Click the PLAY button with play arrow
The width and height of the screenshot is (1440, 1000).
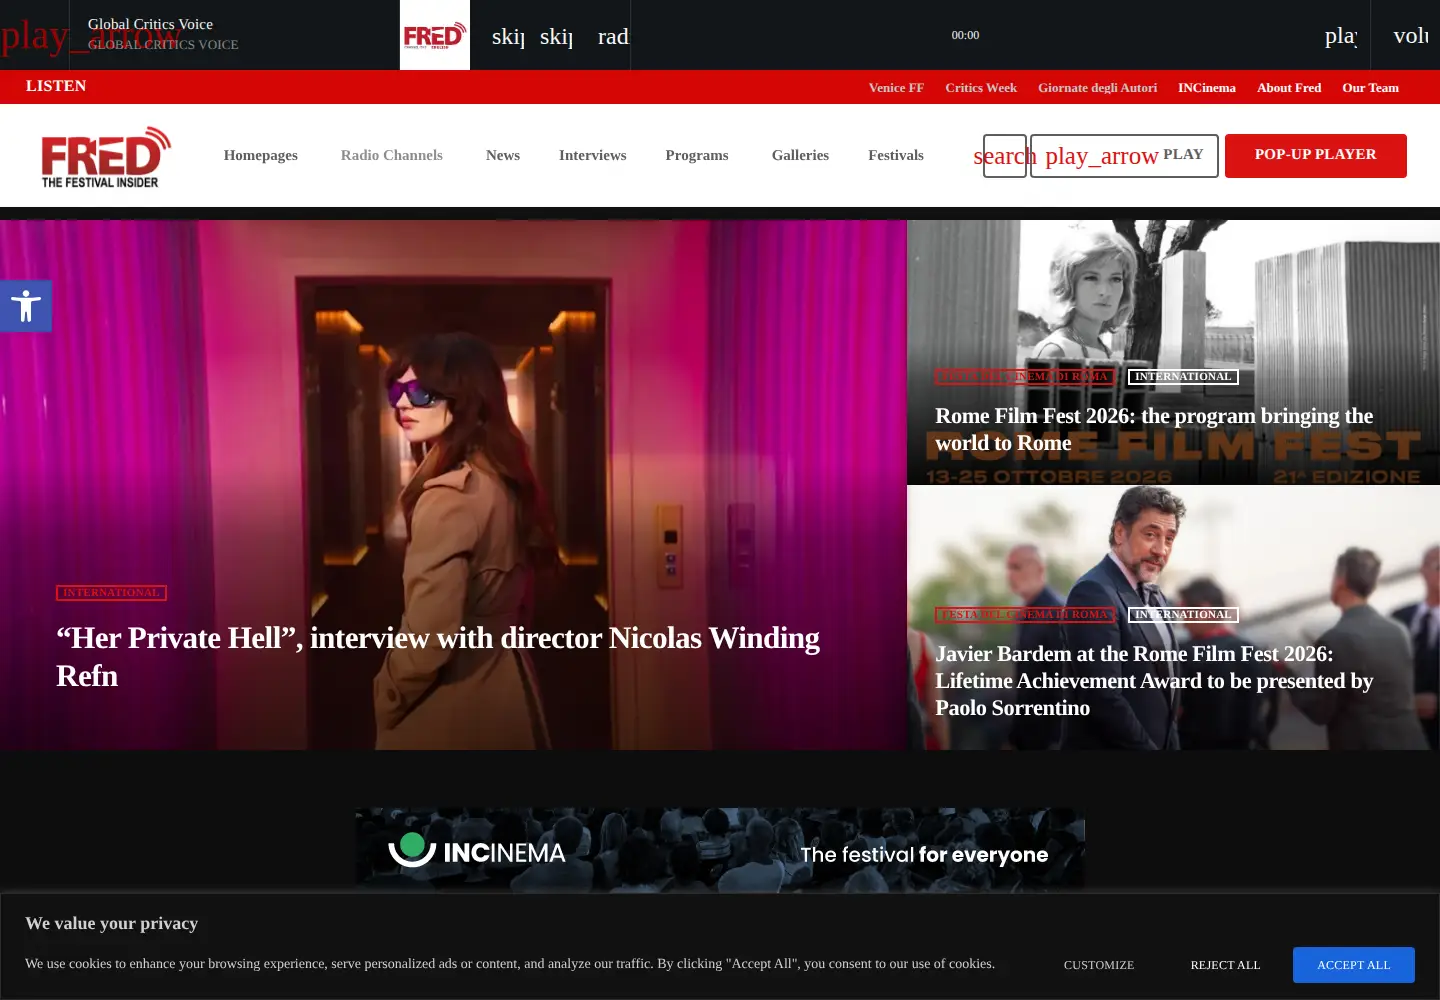pyautogui.click(x=1124, y=156)
